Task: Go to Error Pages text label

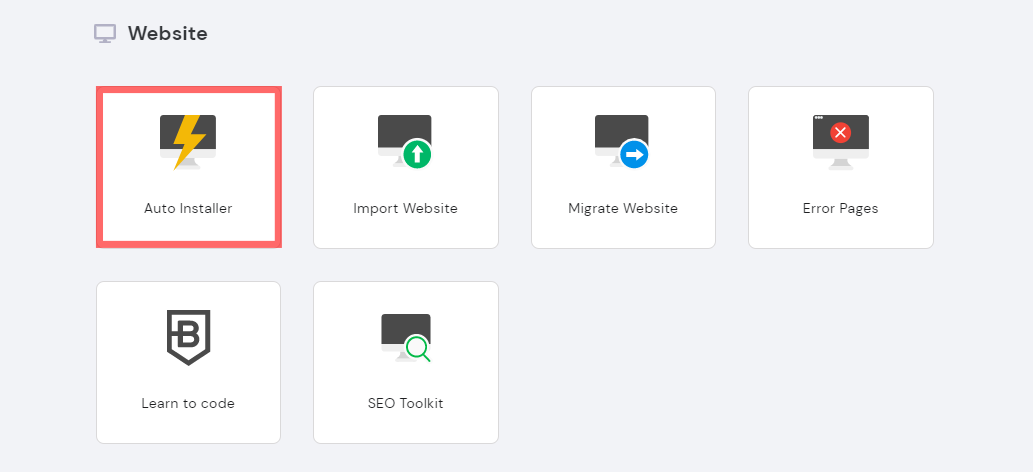Action: 840,209
